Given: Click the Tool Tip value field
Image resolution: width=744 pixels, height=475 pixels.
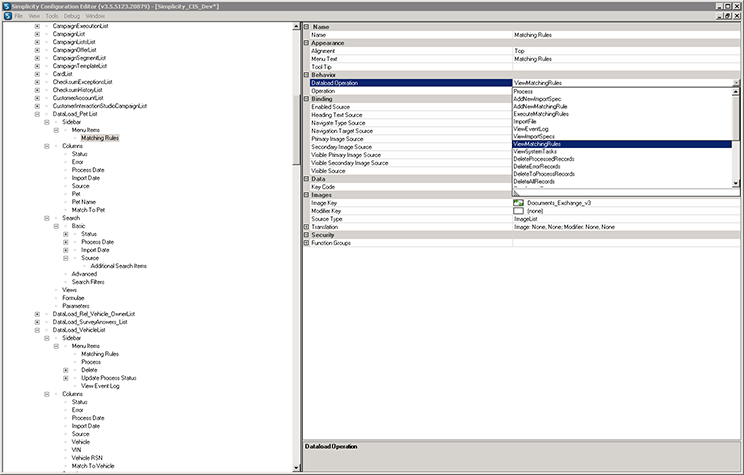Looking at the screenshot, I should pos(626,67).
